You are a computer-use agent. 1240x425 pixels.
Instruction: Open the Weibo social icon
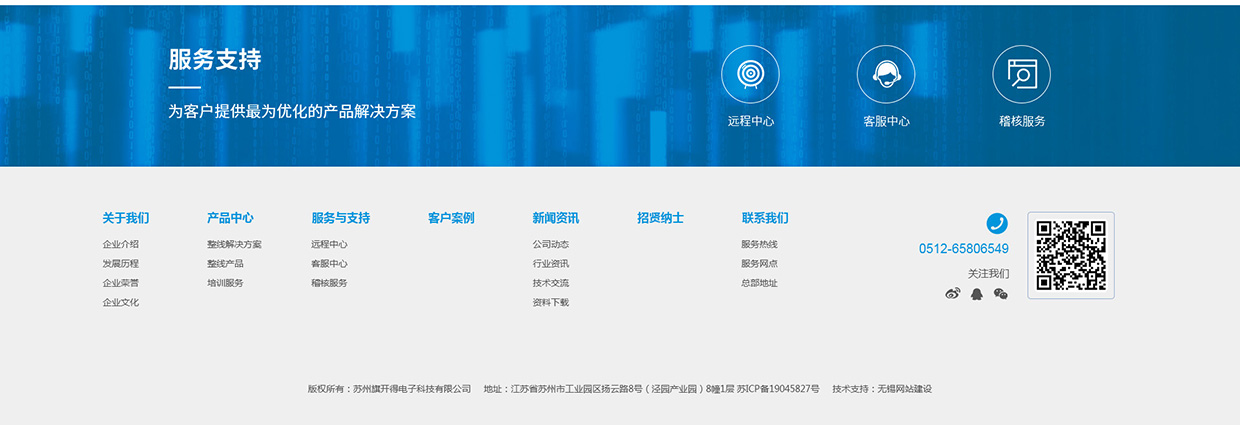pyautogui.click(x=952, y=294)
